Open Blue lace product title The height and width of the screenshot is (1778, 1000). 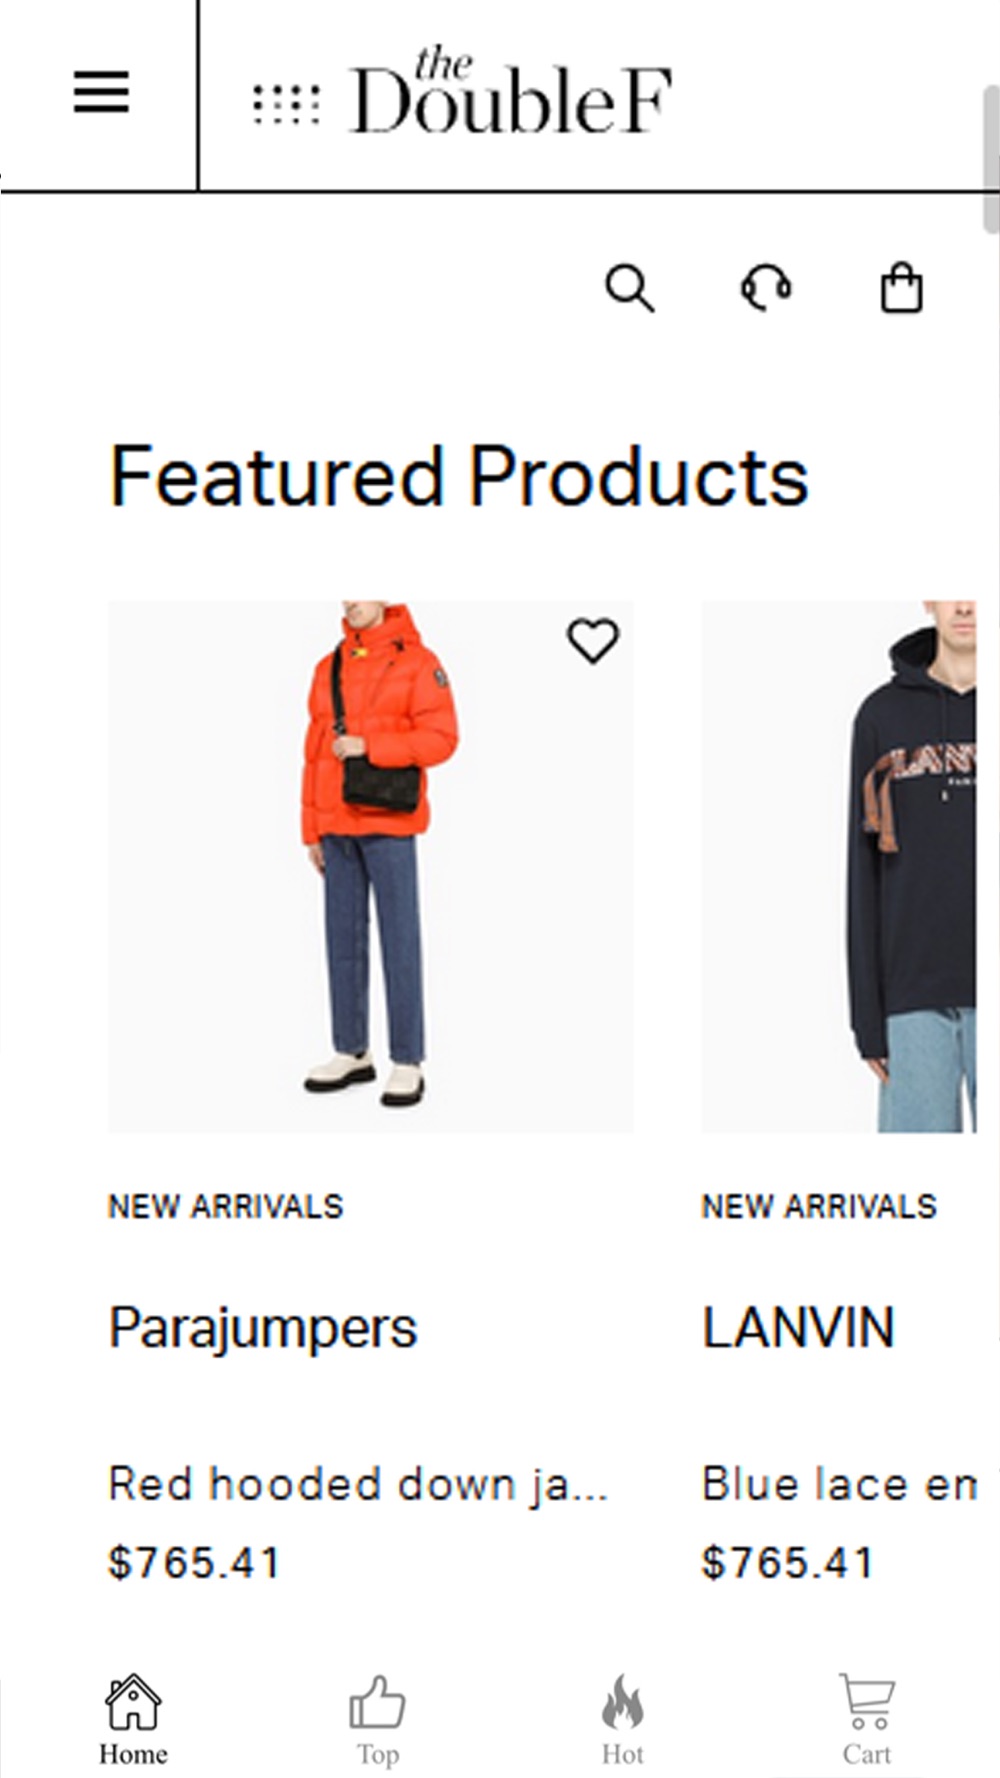pos(839,1484)
